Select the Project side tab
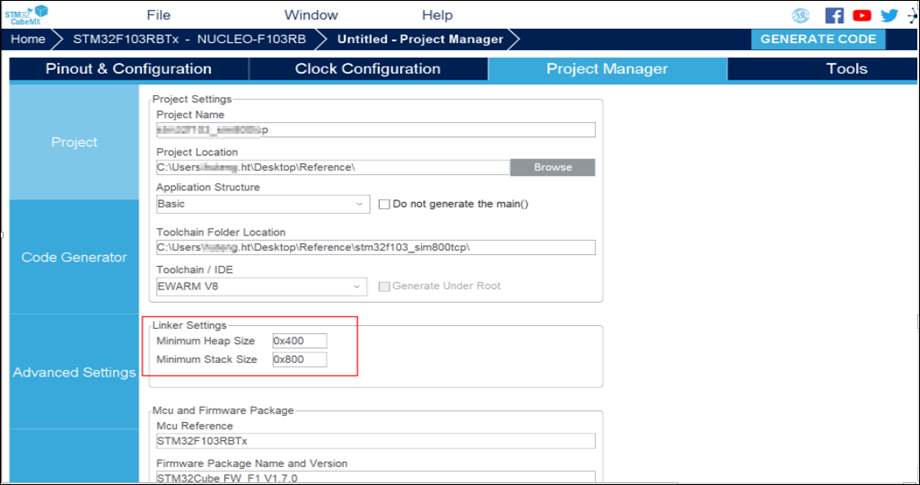 75,142
